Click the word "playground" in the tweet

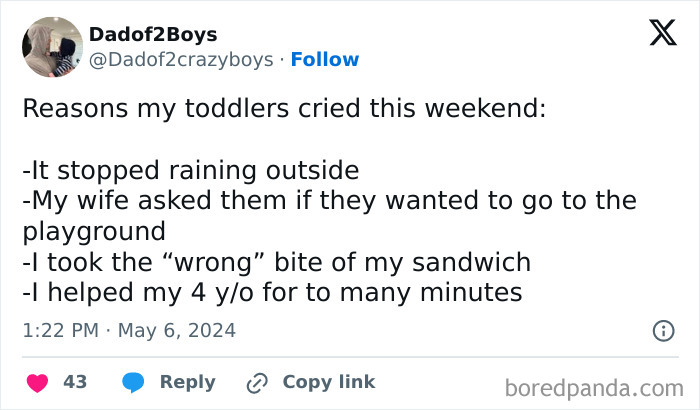coord(93,232)
